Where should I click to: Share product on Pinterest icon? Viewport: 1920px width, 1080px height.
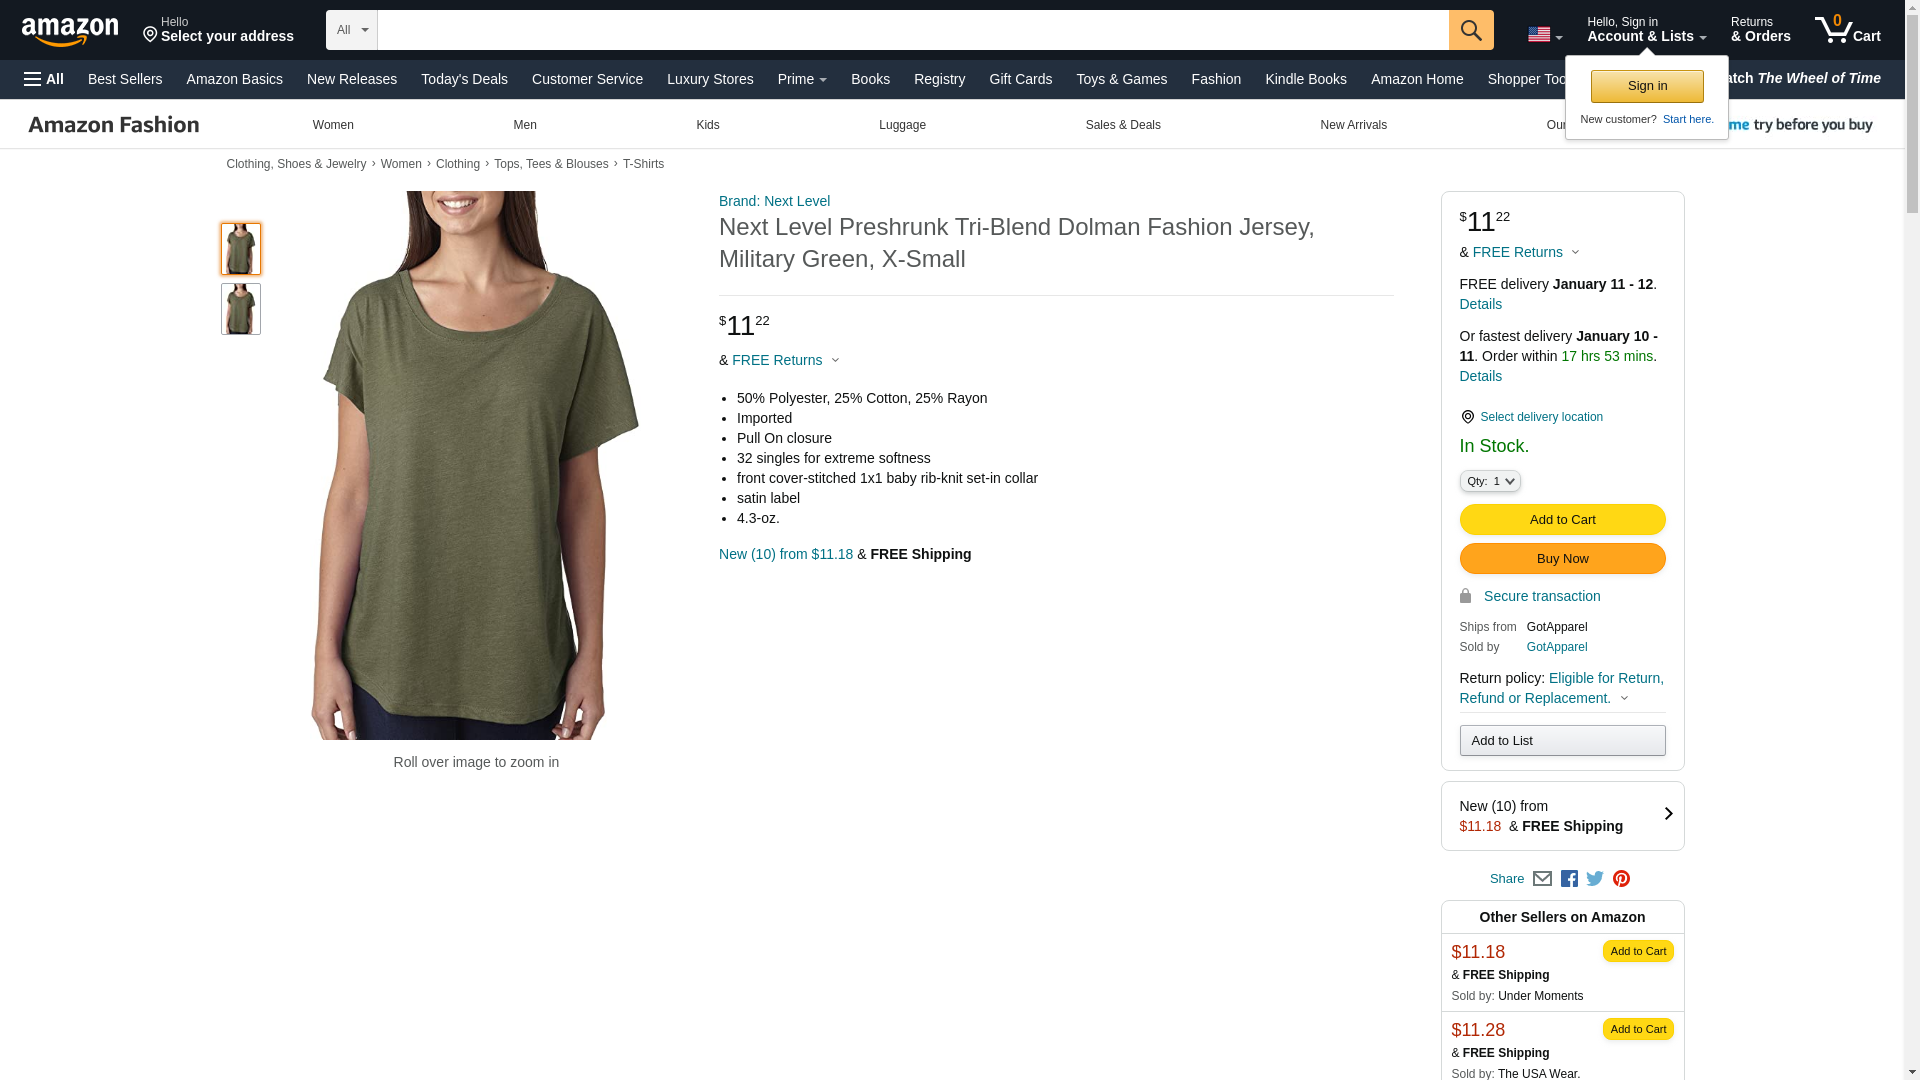tap(1621, 879)
